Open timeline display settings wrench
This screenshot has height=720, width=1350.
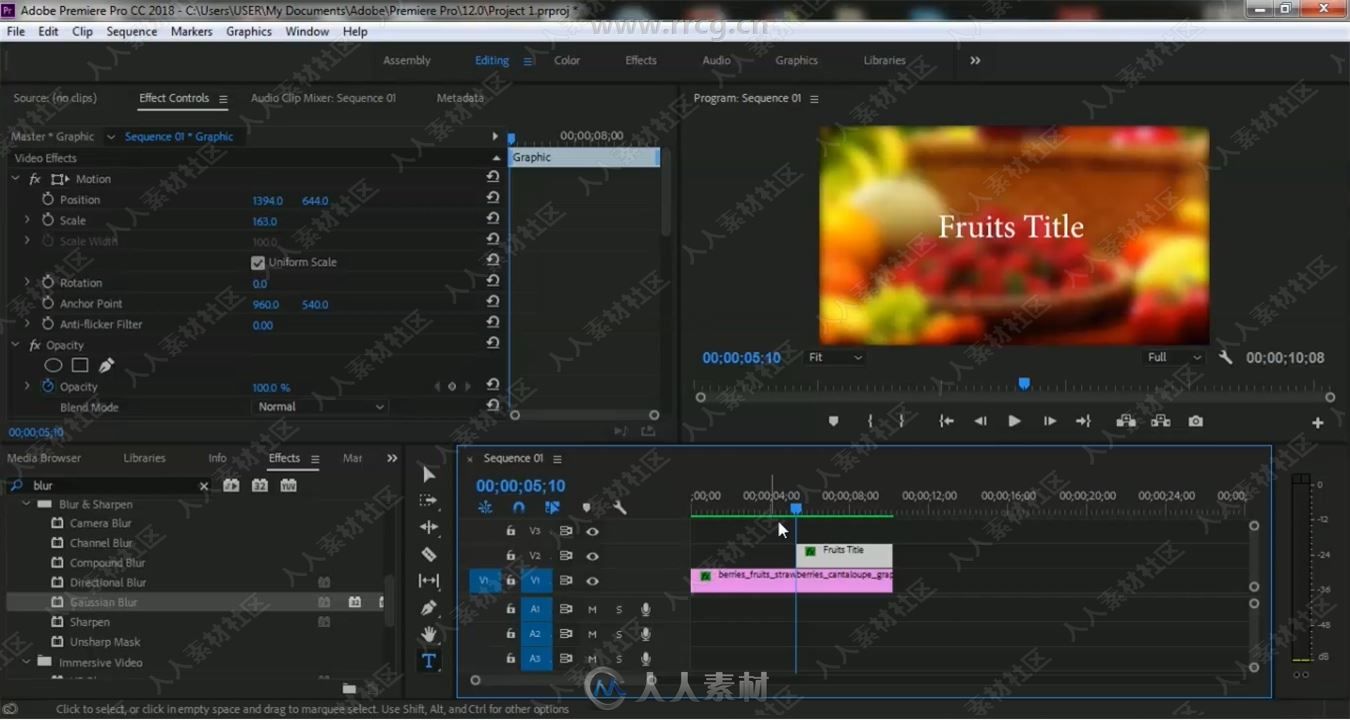tap(620, 508)
